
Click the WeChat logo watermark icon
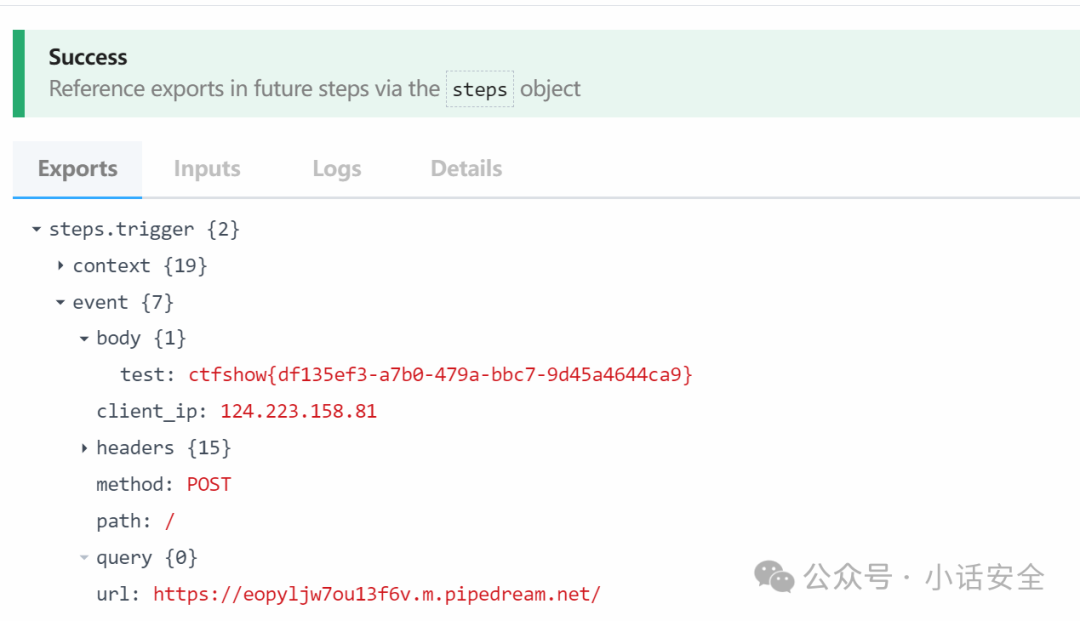774,576
